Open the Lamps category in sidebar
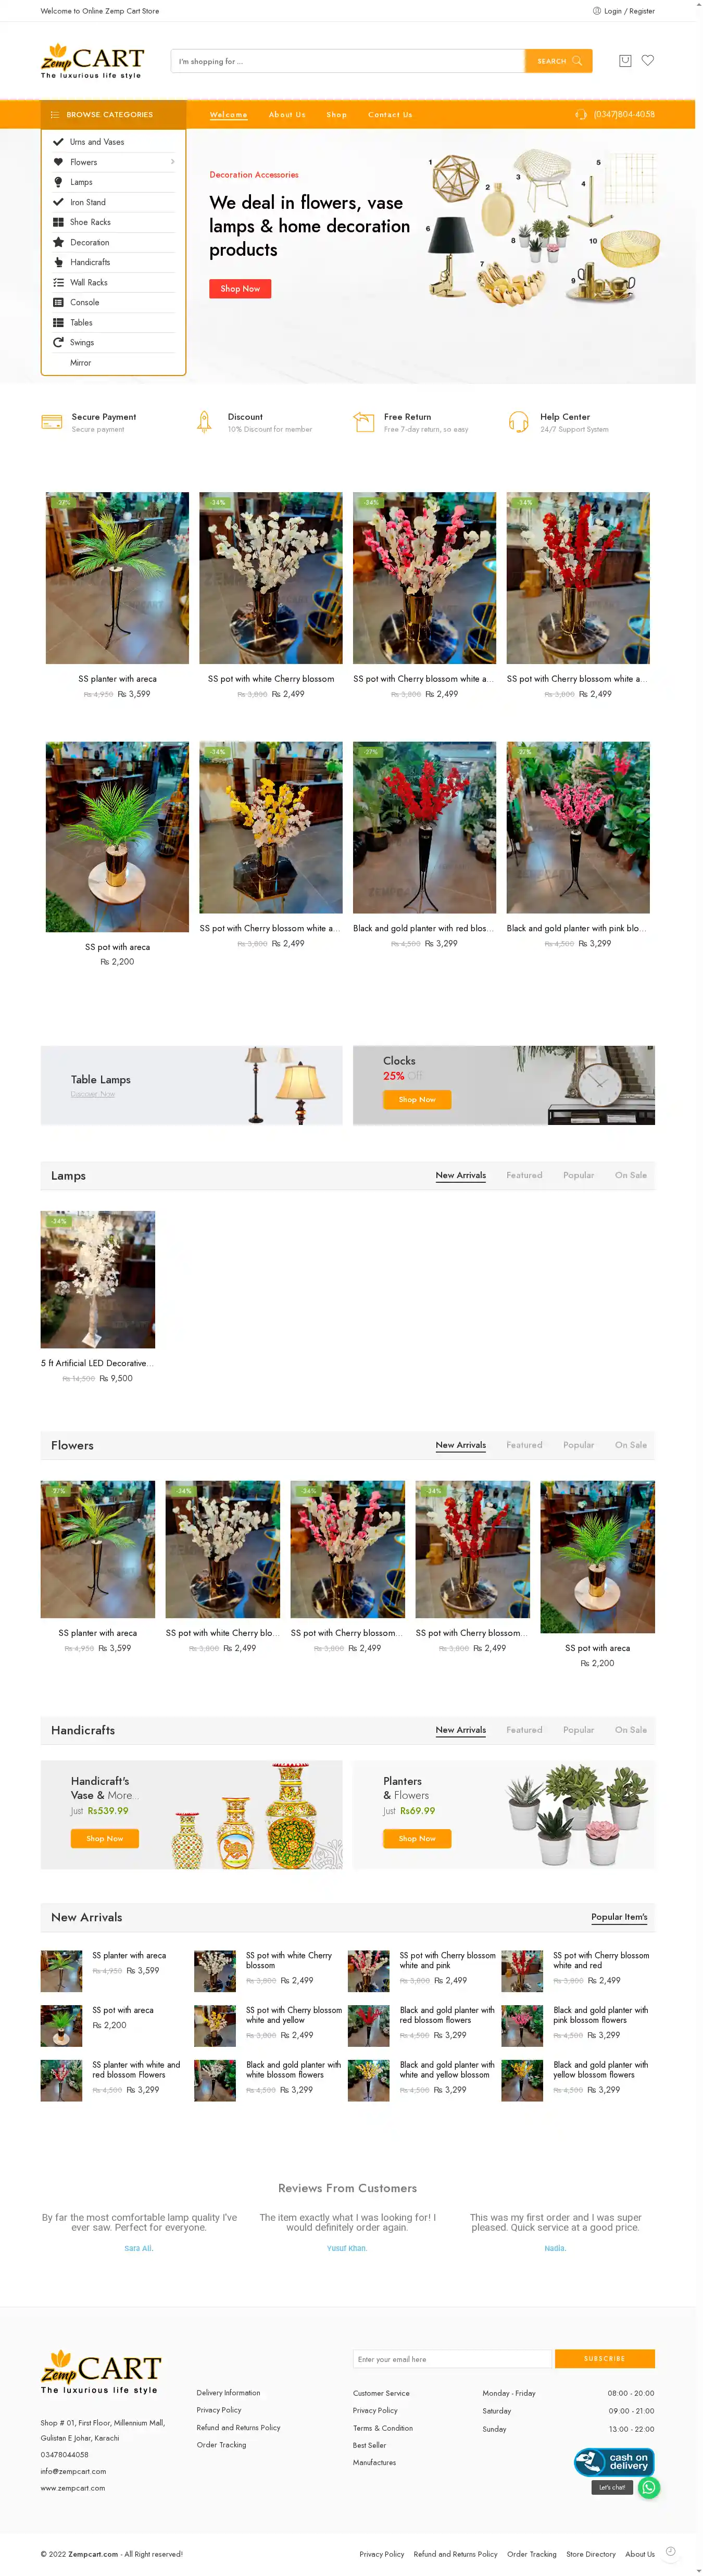The image size is (703, 2576). 81,182
